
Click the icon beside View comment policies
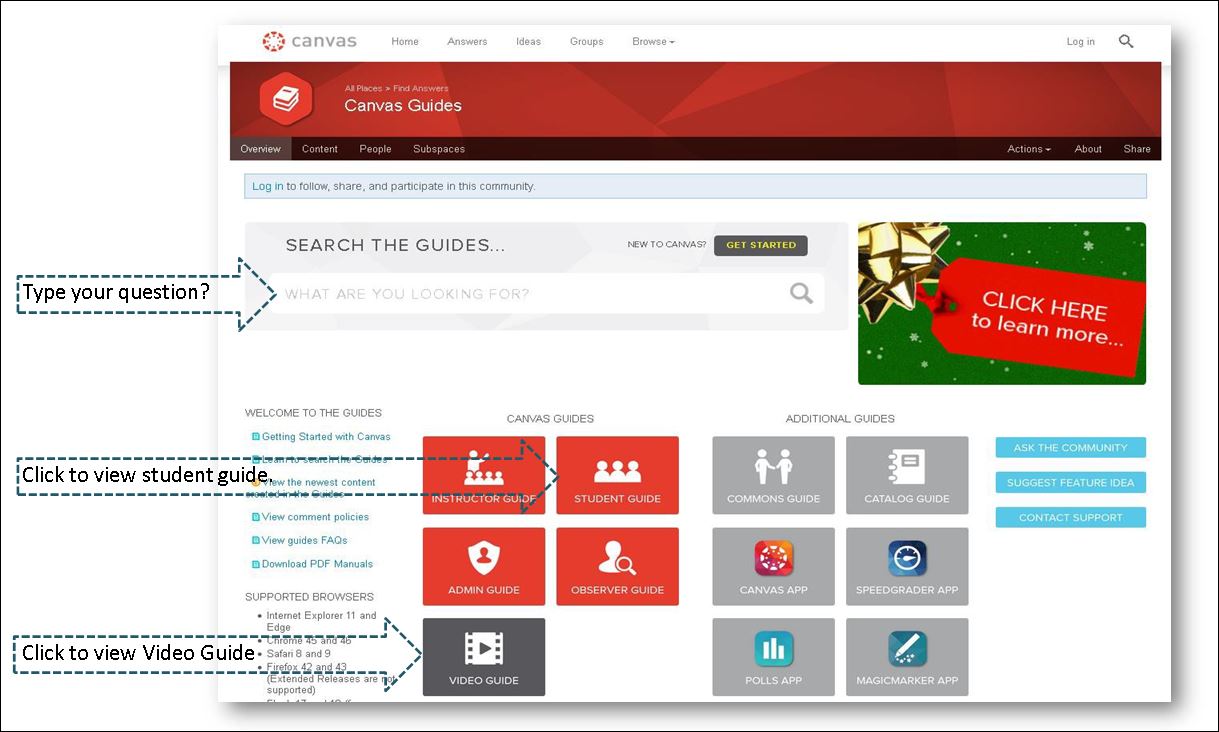point(255,517)
